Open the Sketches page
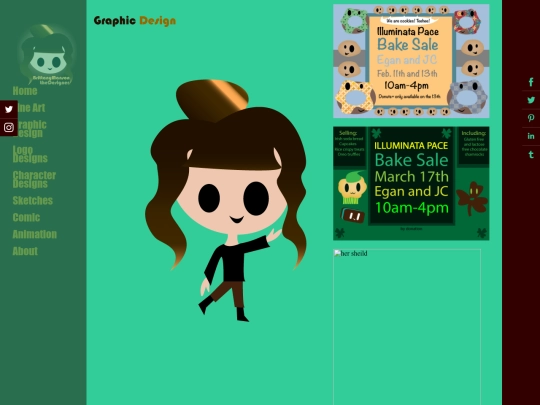The height and width of the screenshot is (405, 540). pos(33,200)
